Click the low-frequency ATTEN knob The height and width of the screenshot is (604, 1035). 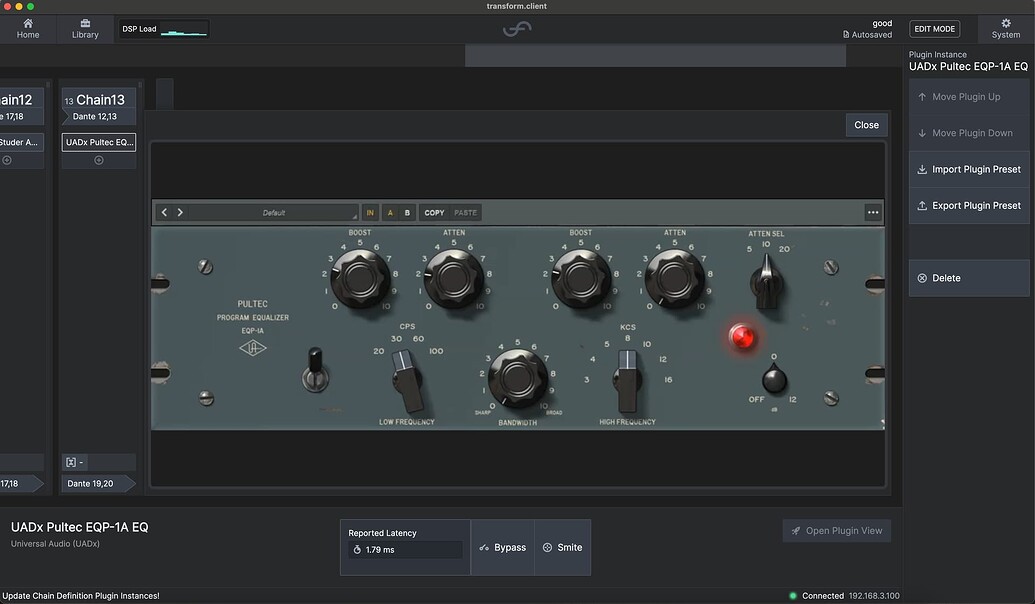pyautogui.click(x=454, y=278)
